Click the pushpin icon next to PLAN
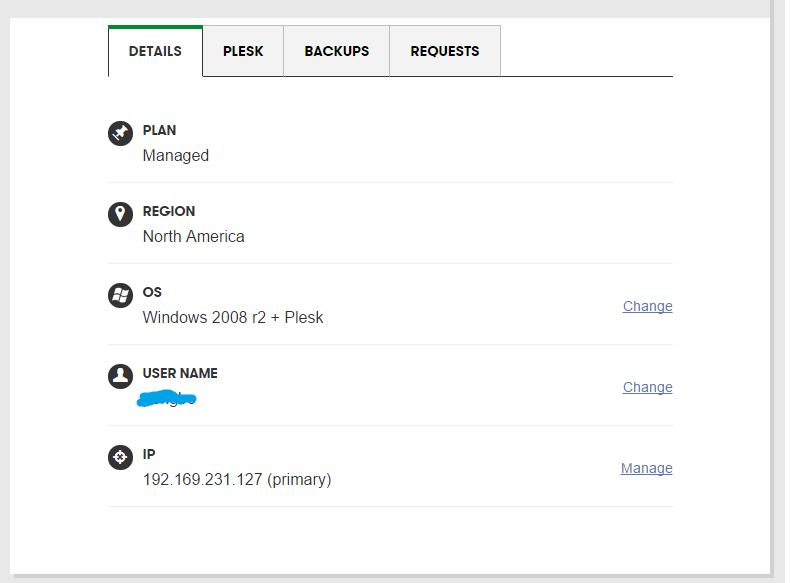This screenshot has height=583, width=795. 120,133
